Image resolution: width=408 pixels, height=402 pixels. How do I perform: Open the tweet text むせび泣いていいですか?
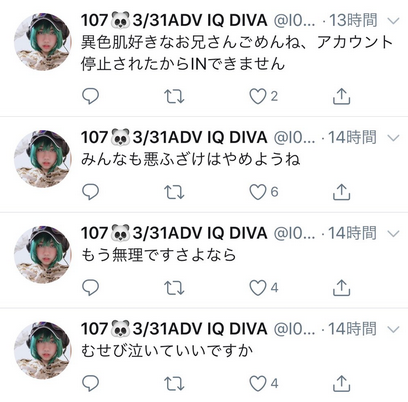[x=167, y=351]
